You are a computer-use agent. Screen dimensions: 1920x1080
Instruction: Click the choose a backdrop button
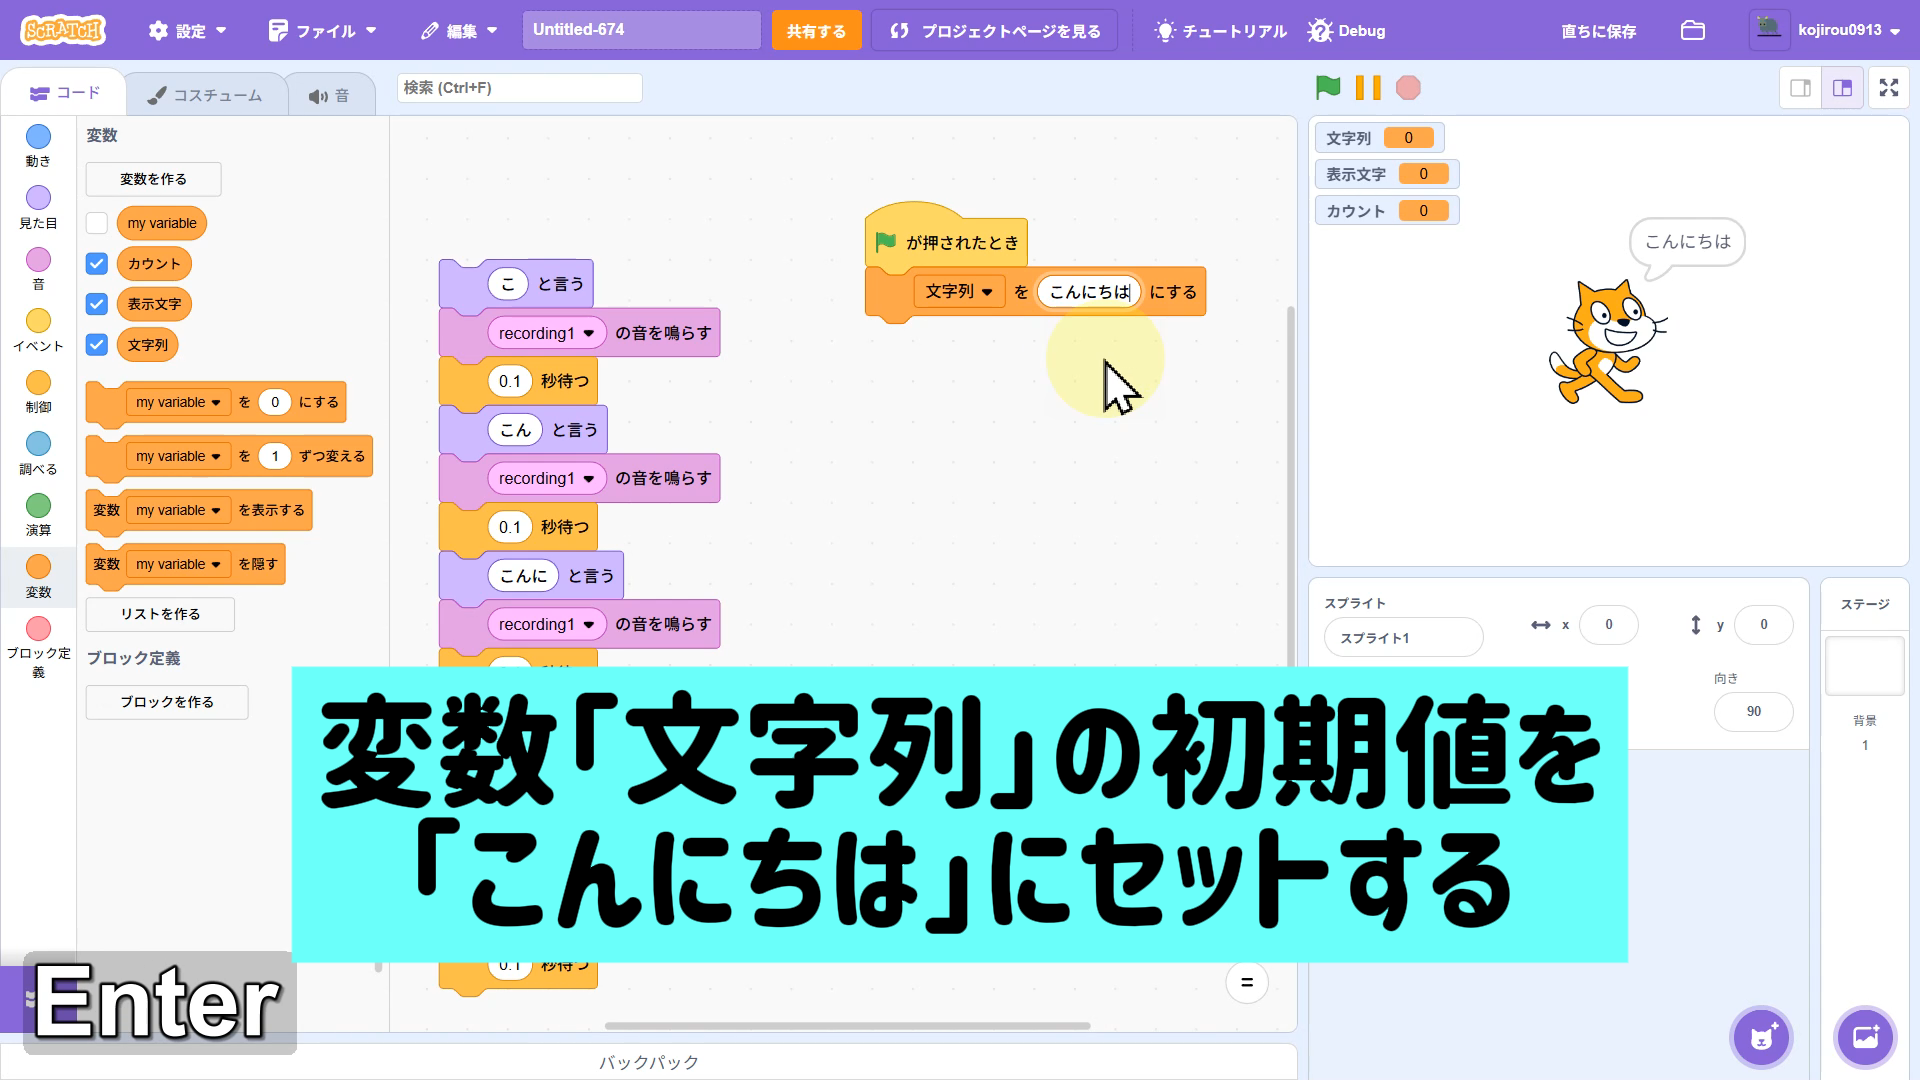coord(1865,1037)
